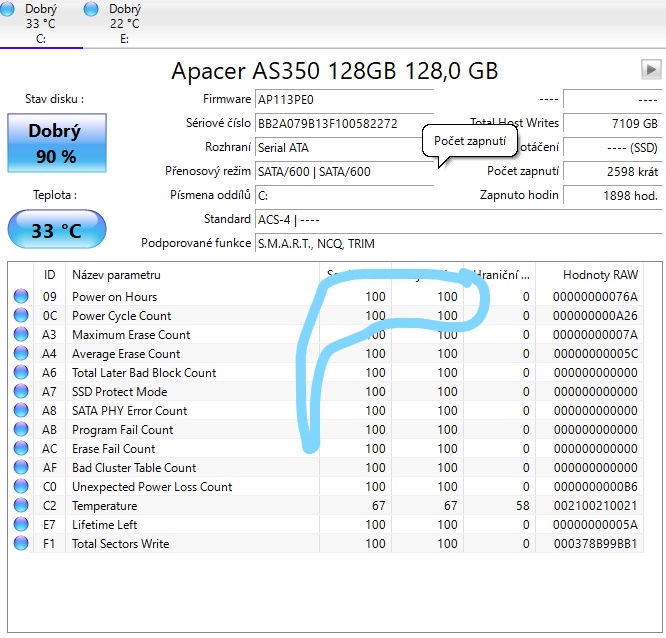Click the Firmware value field AP113PE0
Viewport: 666px width, 638px height.
[343, 100]
